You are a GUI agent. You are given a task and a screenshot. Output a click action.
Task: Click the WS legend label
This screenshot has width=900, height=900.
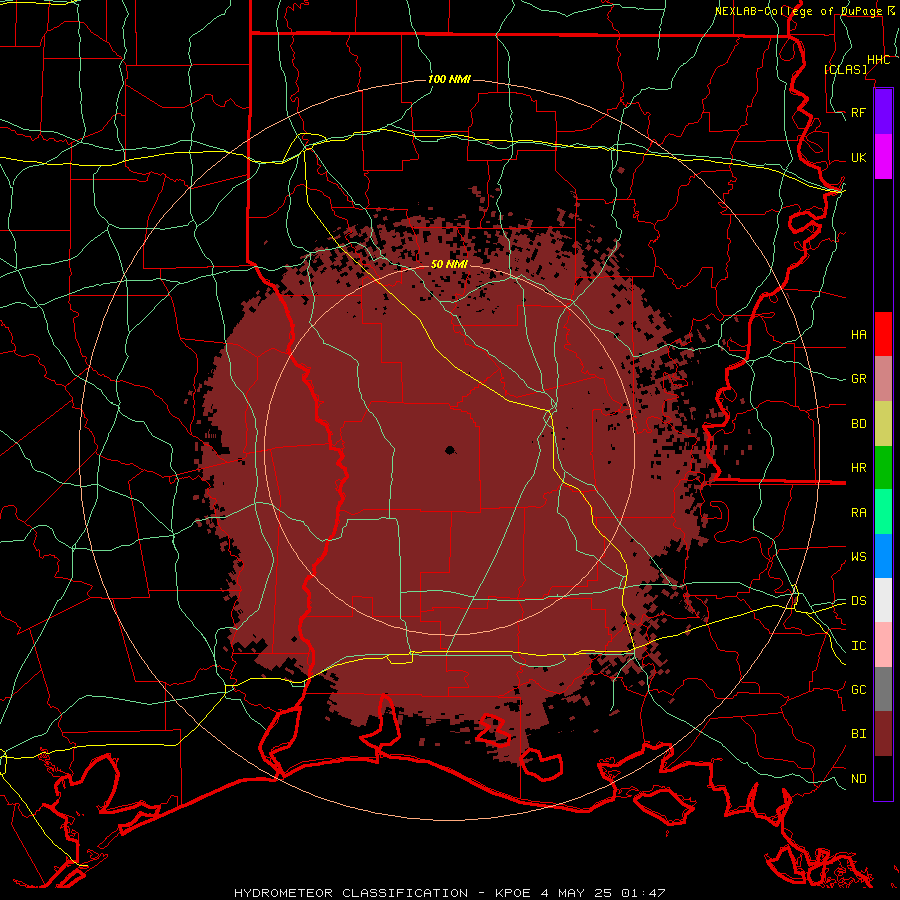859,557
